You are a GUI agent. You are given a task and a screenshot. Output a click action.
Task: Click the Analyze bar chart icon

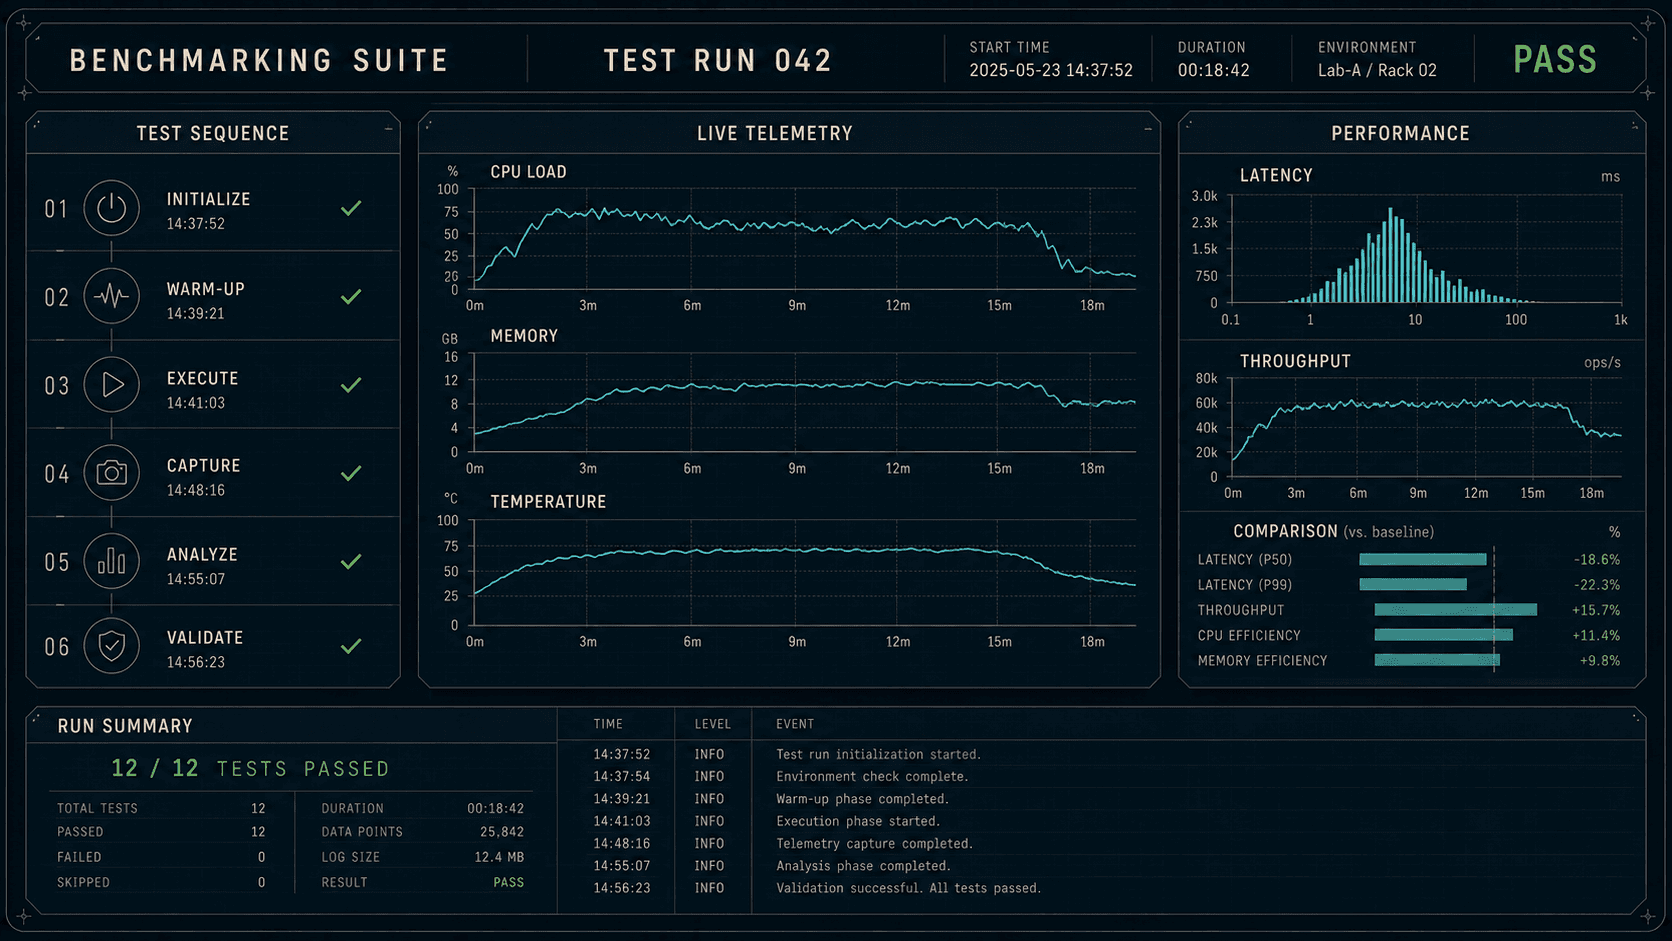tap(111, 561)
